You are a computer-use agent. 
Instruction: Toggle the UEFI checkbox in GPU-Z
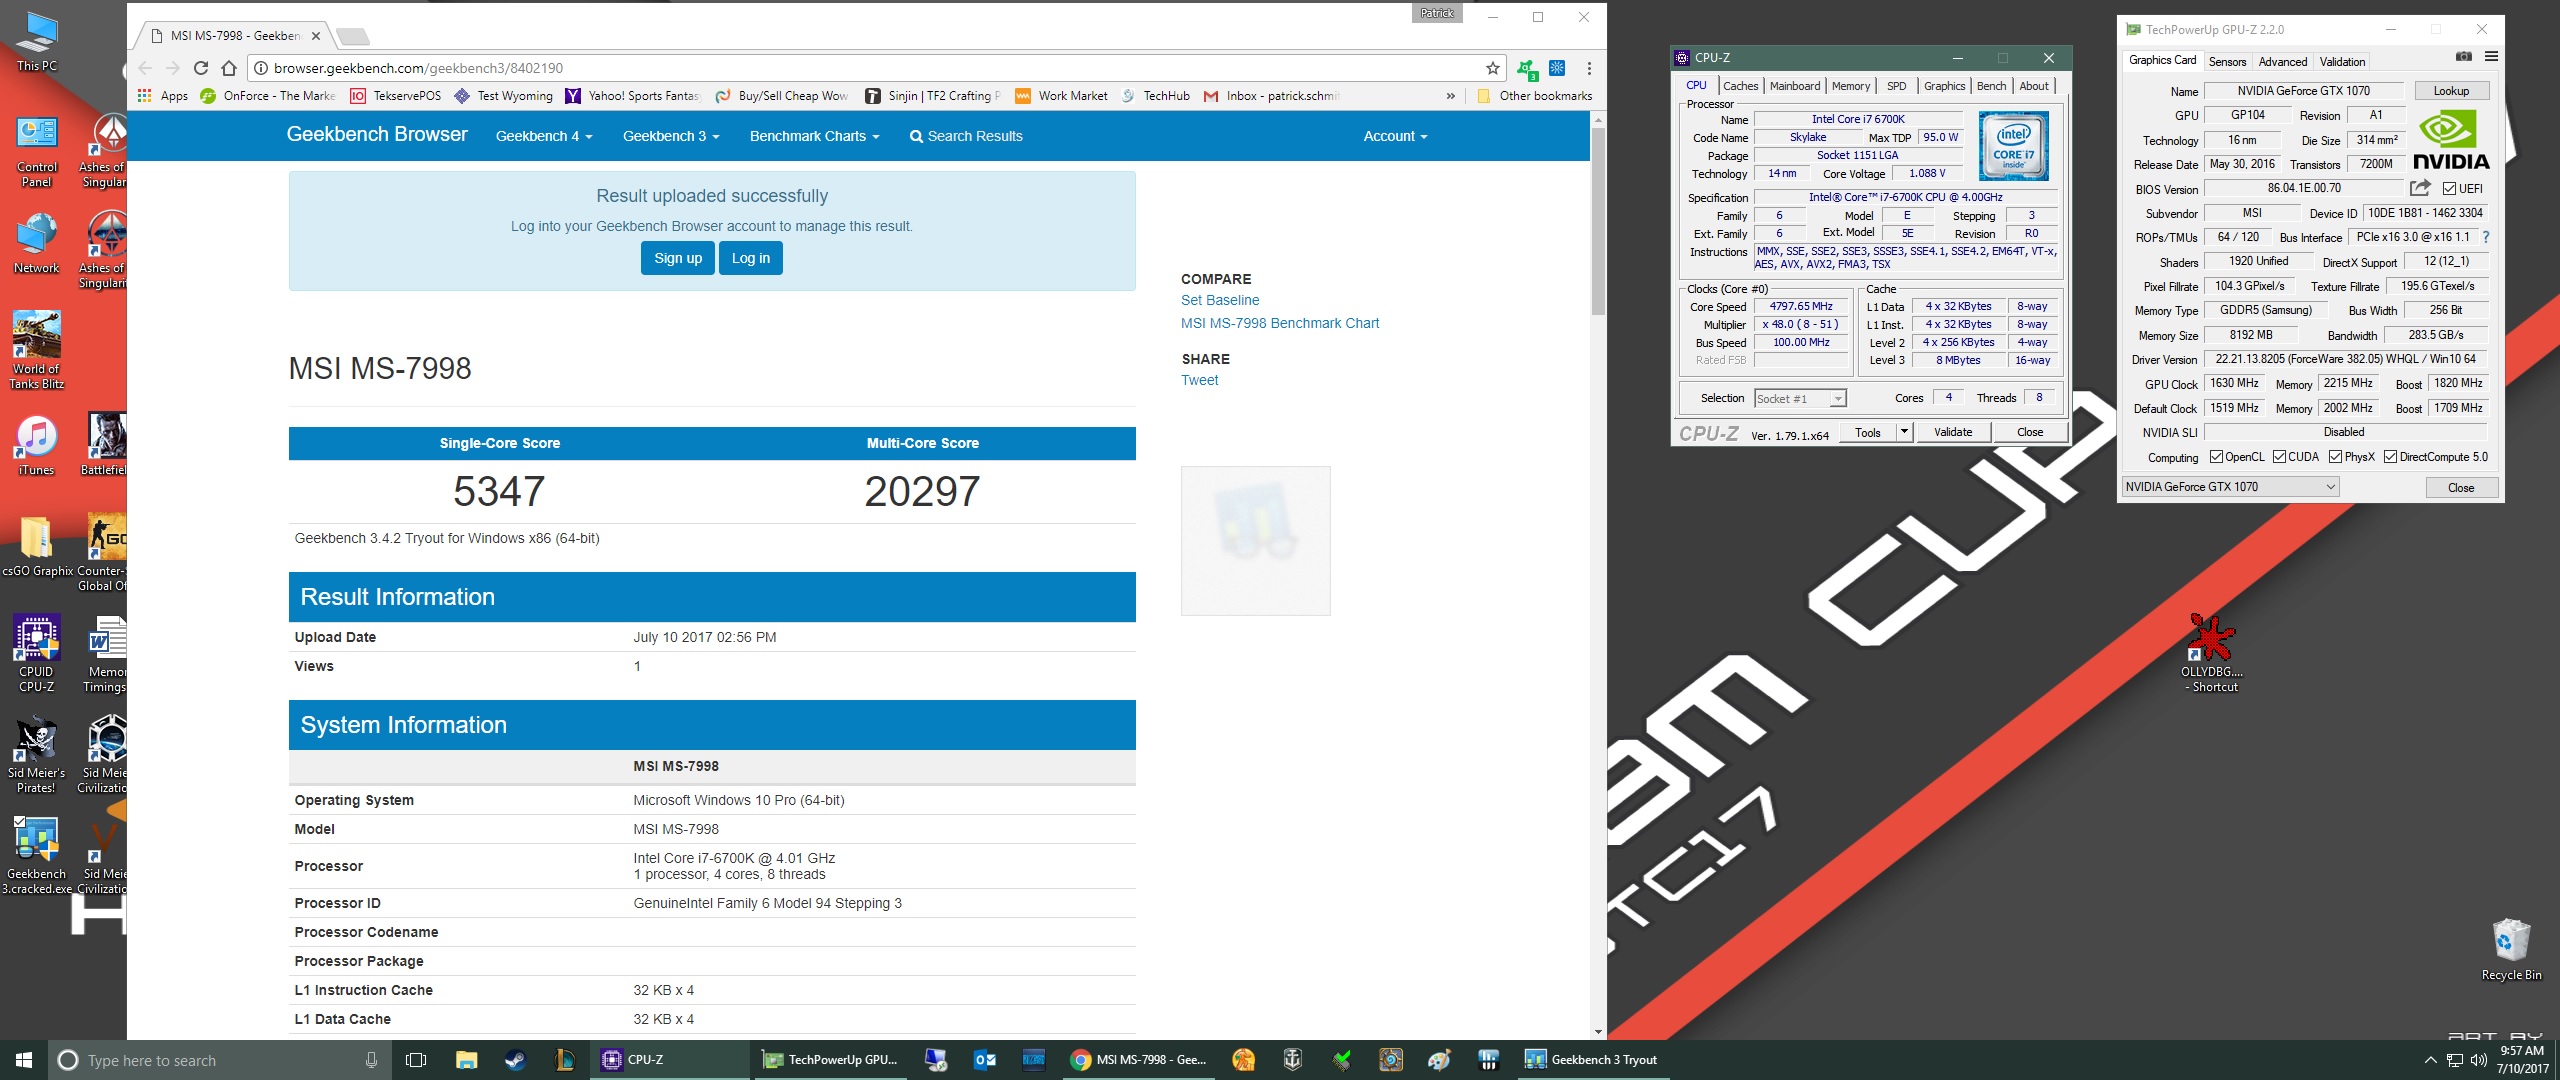pyautogui.click(x=2449, y=189)
